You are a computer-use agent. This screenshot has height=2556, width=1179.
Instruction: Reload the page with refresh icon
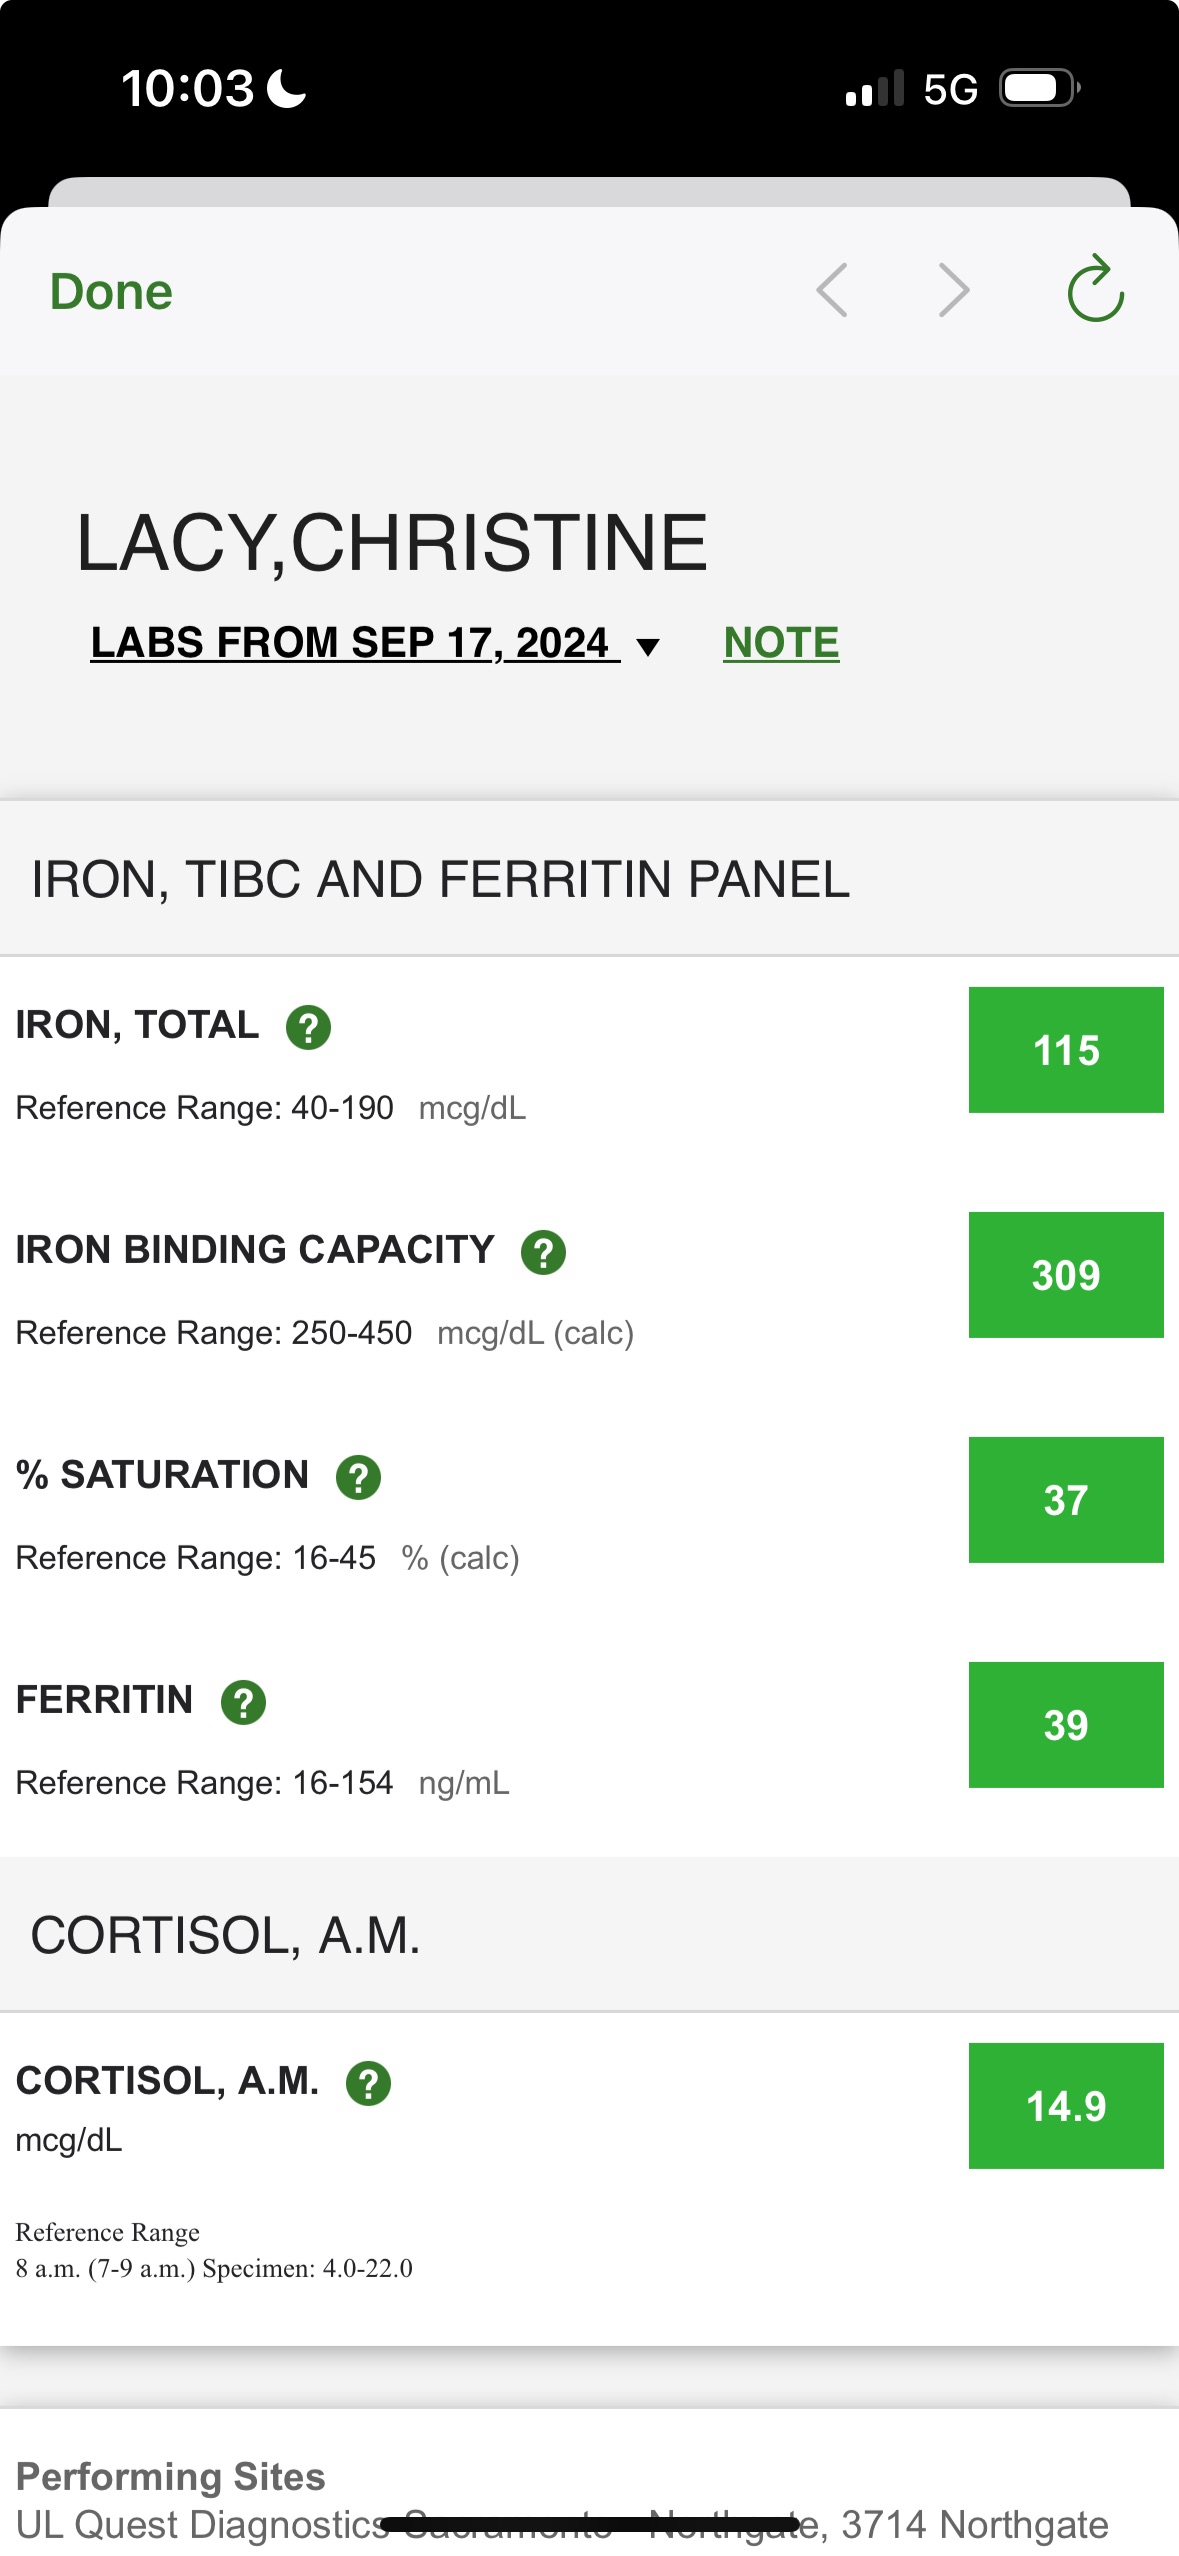(x=1095, y=290)
